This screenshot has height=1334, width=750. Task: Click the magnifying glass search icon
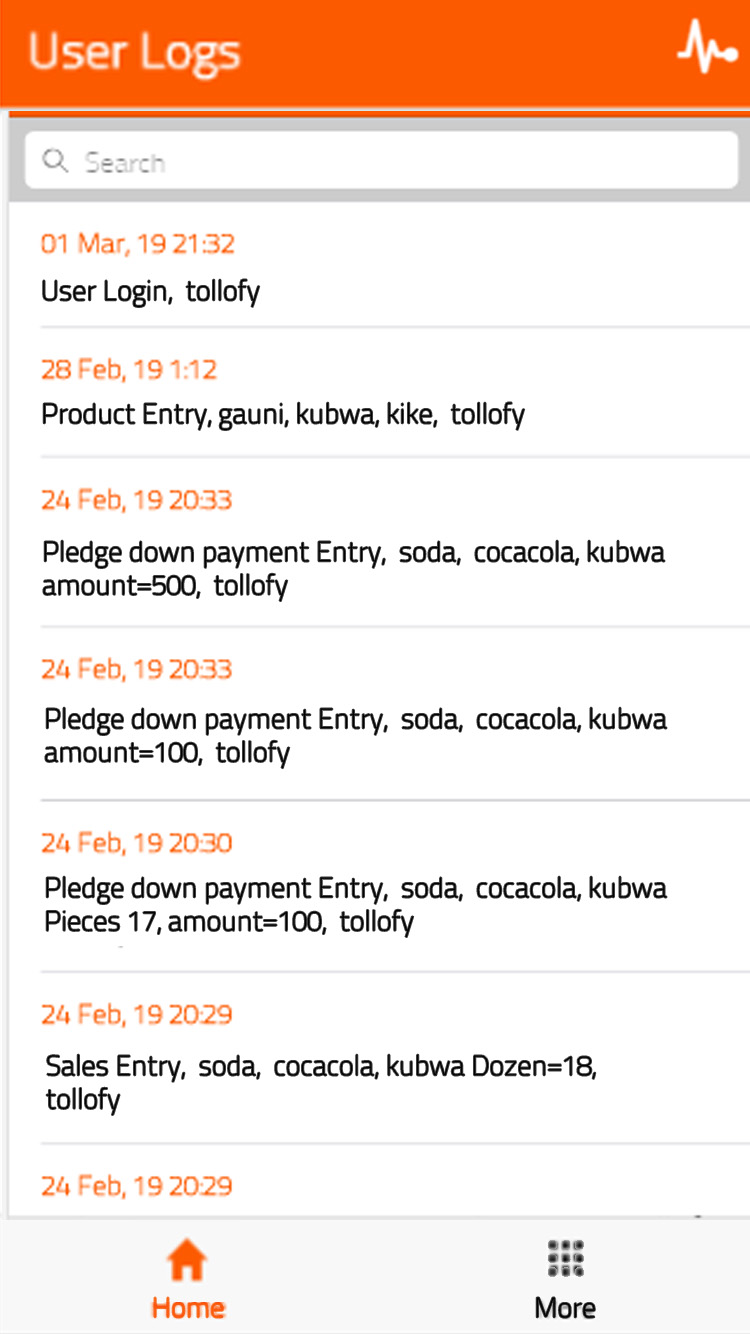[55, 161]
